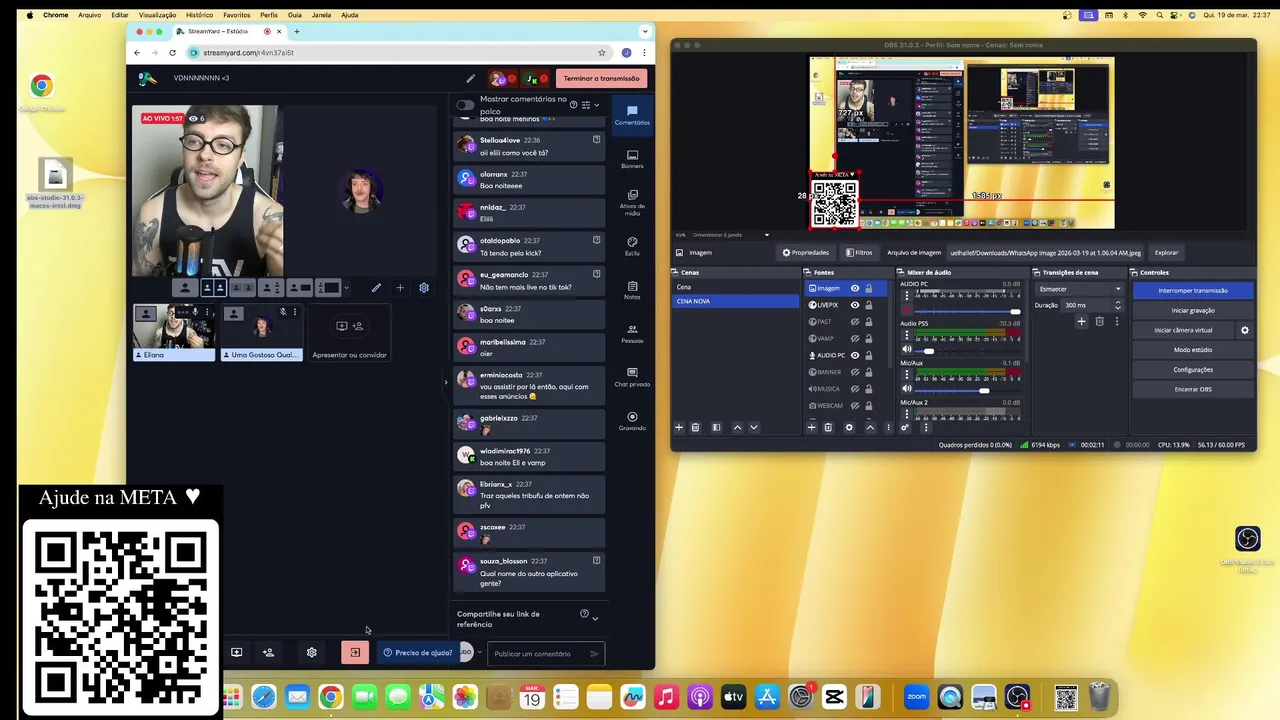Show the VAMP source in OBS
Viewport: 1280px width, 720px height.
[855, 338]
